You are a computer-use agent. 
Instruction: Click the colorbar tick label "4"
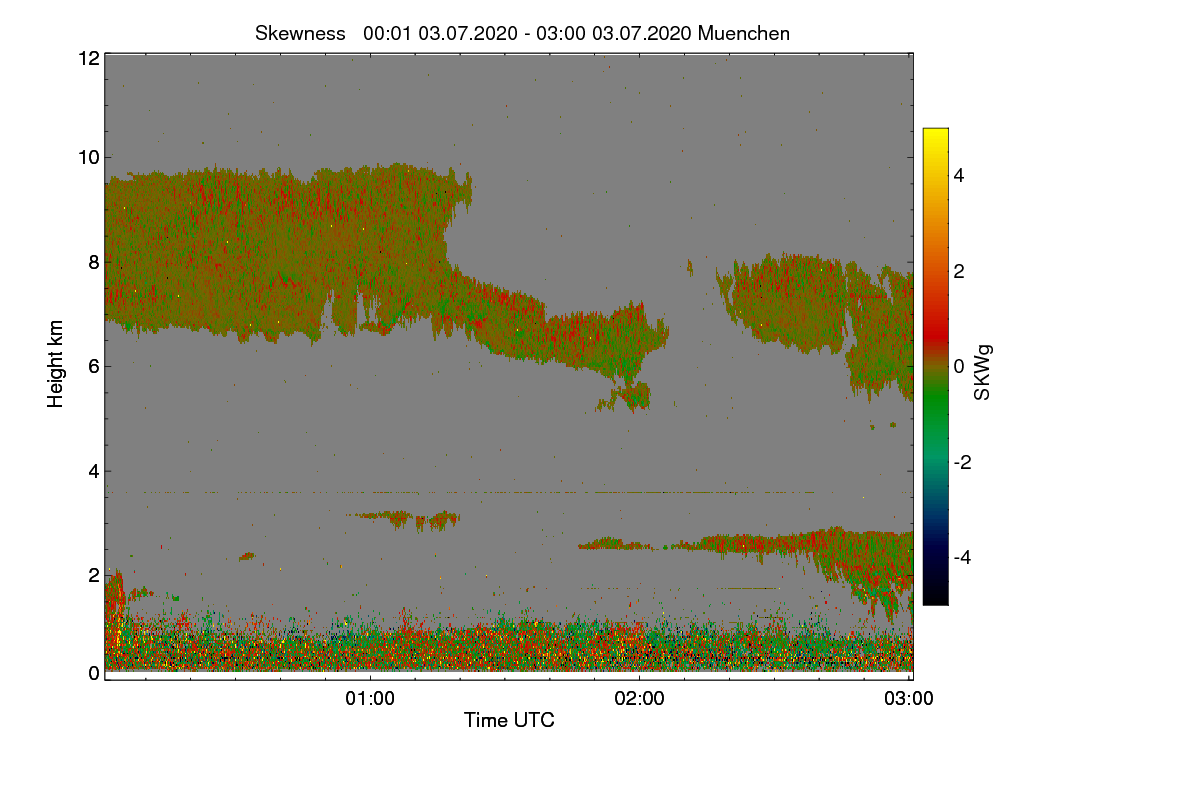(x=961, y=175)
